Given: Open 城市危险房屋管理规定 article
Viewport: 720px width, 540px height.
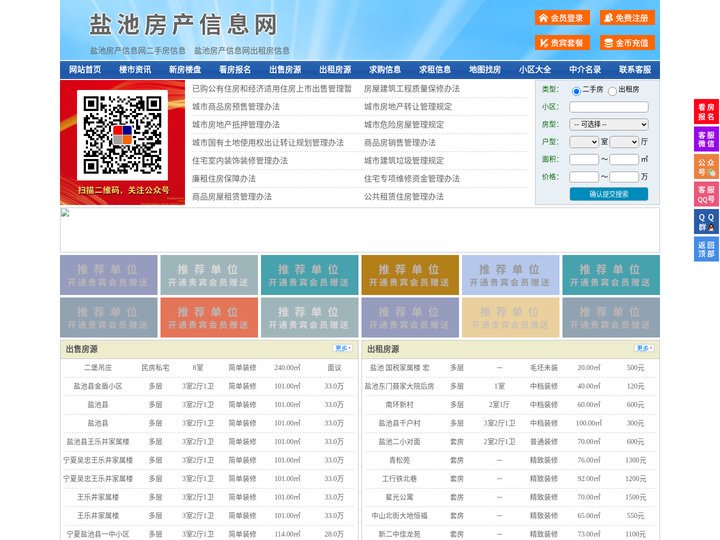Looking at the screenshot, I should point(404,124).
